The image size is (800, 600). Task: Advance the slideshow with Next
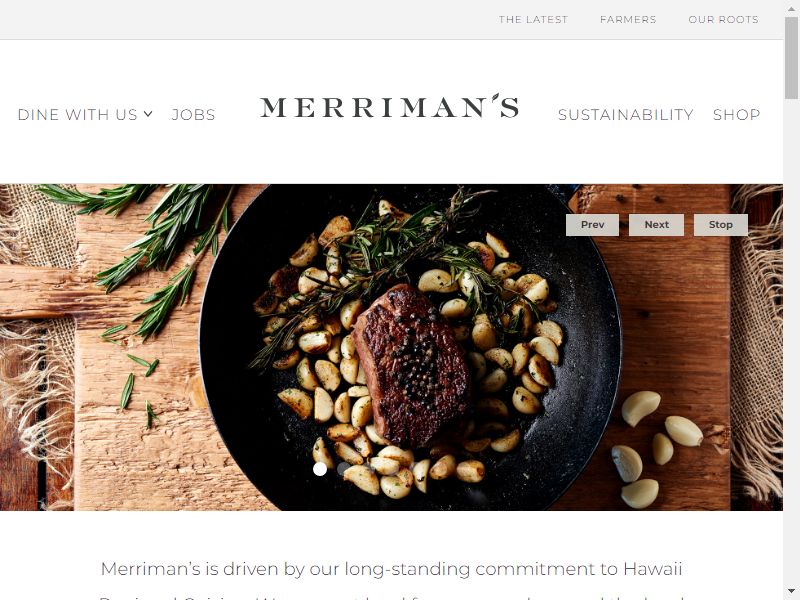(x=656, y=224)
